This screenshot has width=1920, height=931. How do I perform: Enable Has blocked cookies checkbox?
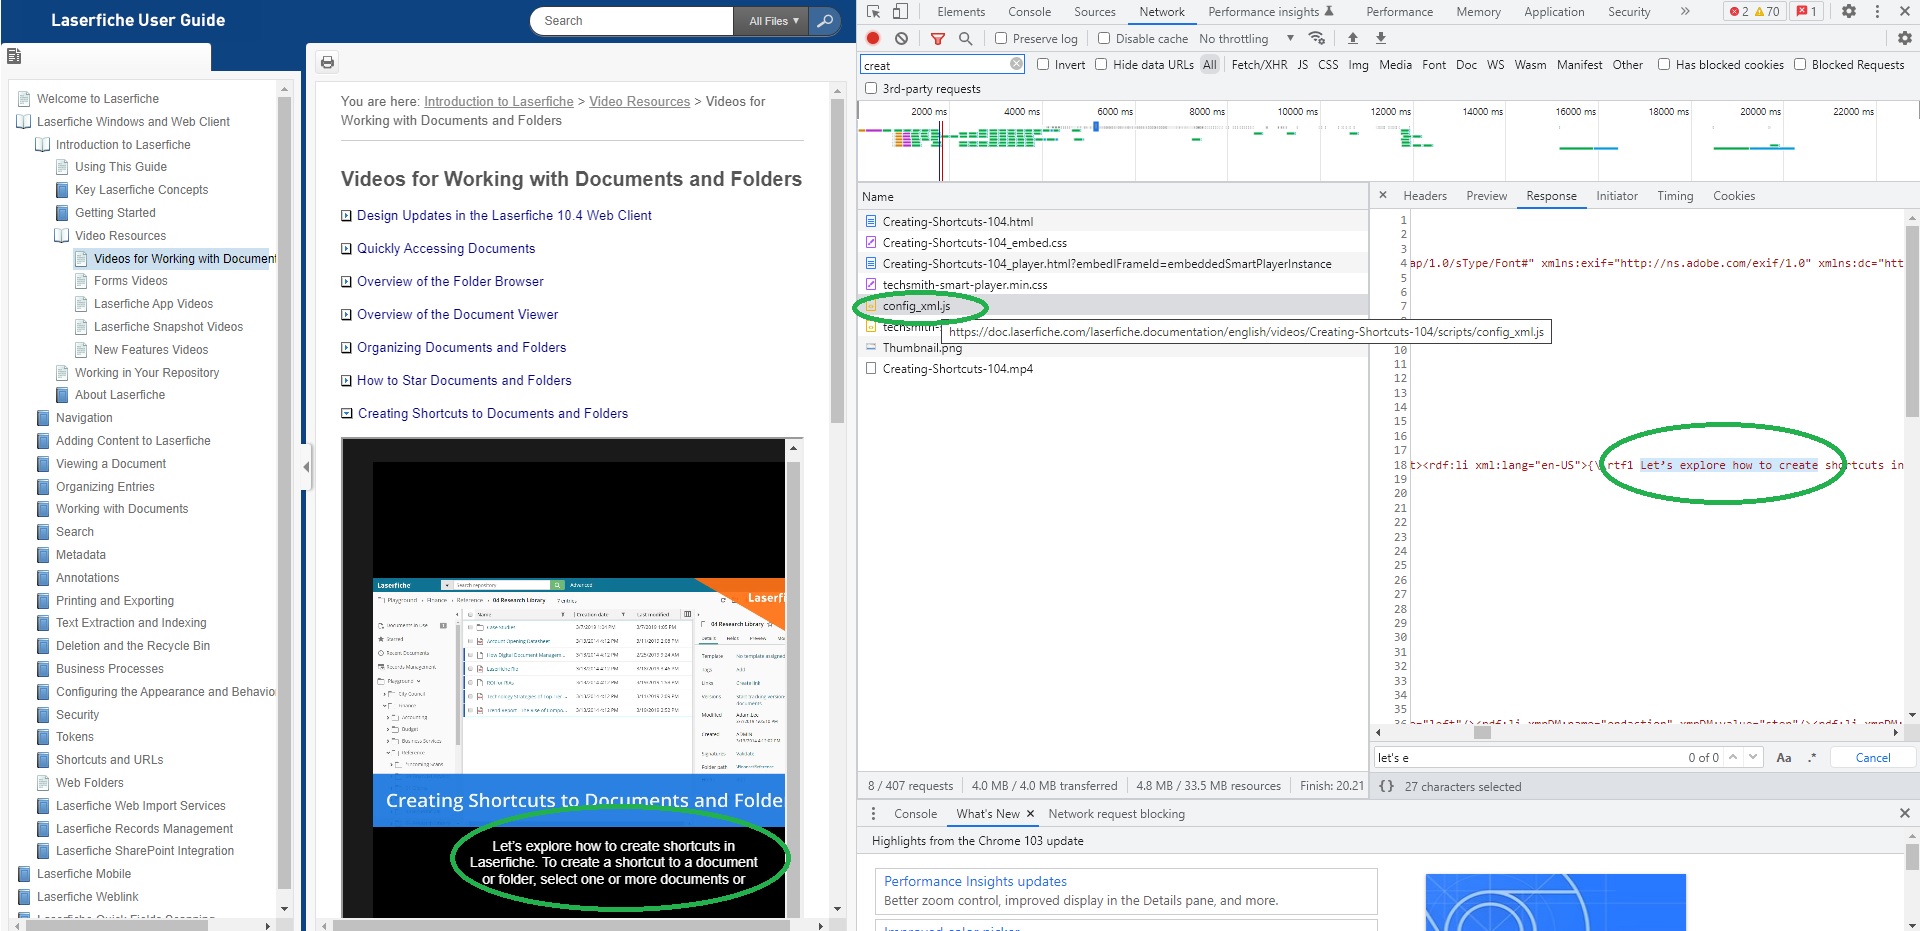point(1664,64)
